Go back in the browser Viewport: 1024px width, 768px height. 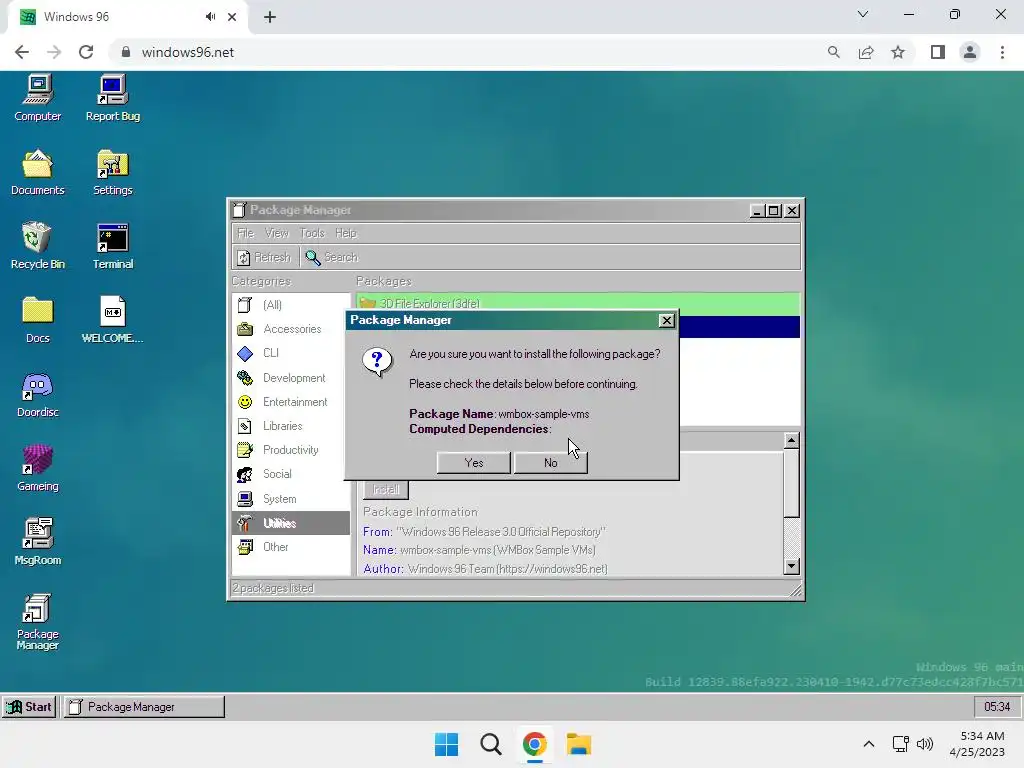coord(22,52)
